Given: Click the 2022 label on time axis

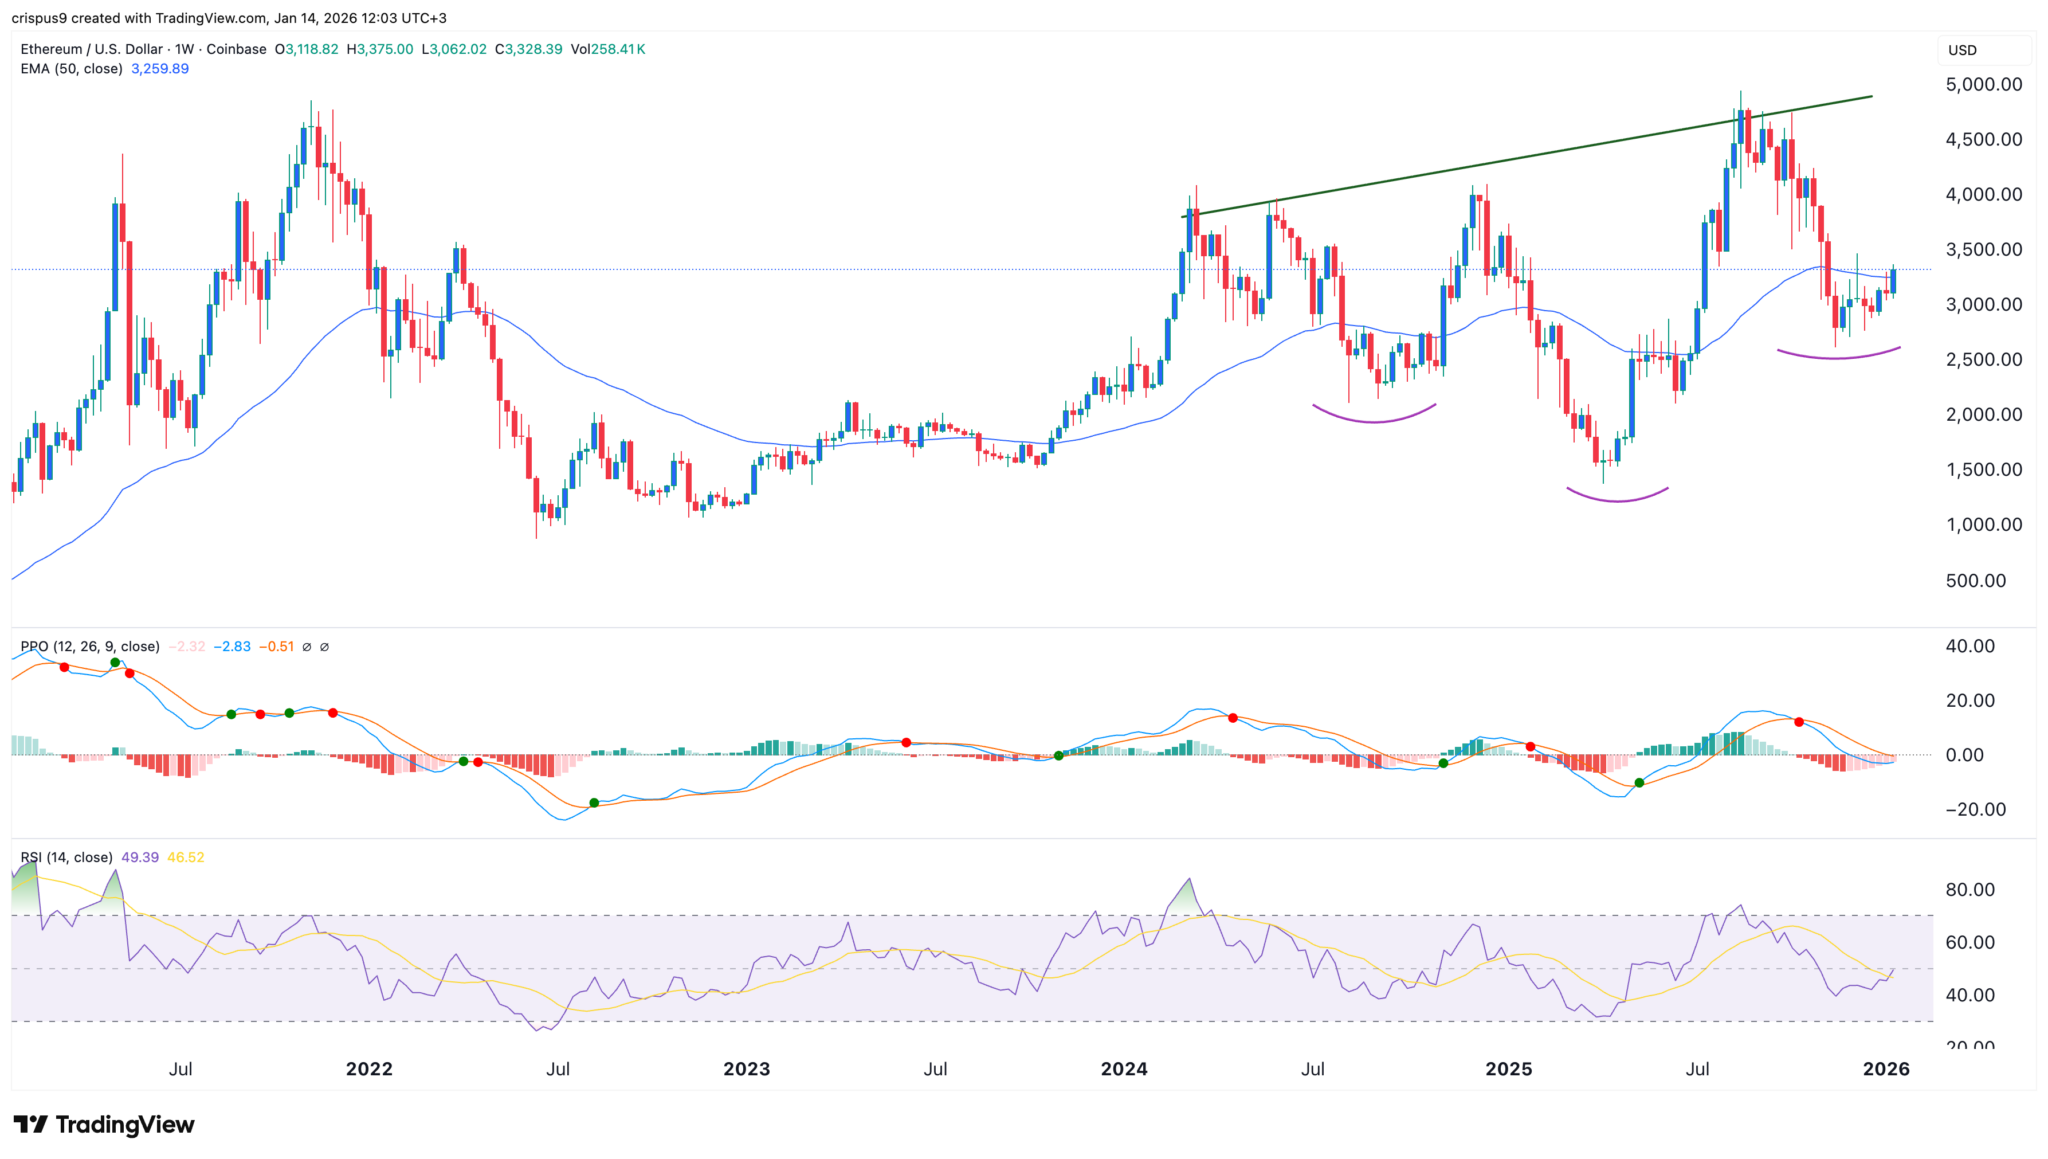Looking at the screenshot, I should pyautogui.click(x=369, y=1069).
